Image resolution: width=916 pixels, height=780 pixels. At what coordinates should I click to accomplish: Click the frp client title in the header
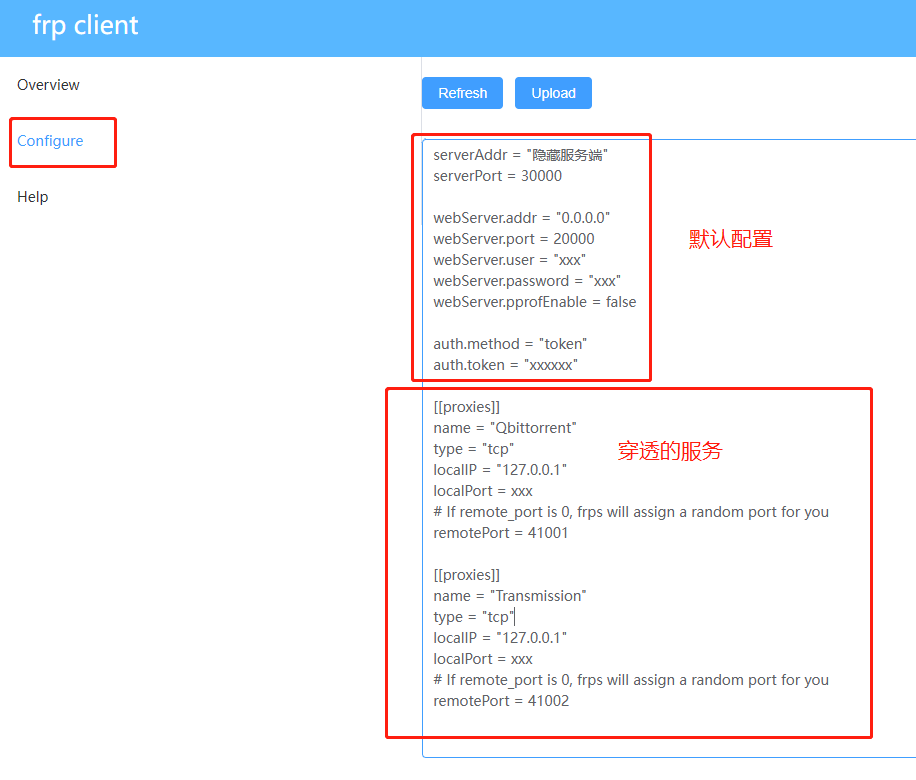click(85, 26)
